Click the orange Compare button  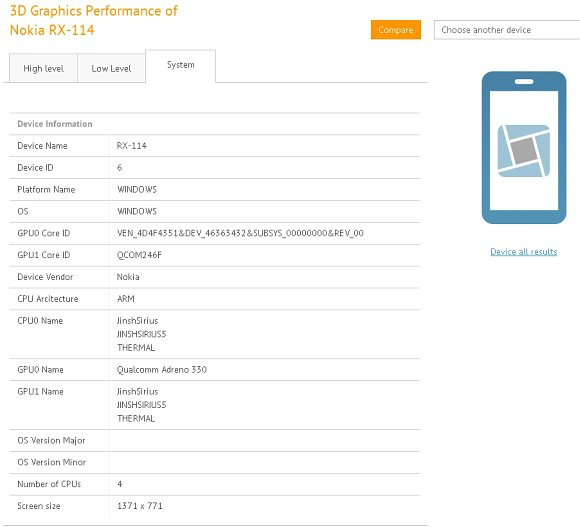pyautogui.click(x=396, y=30)
